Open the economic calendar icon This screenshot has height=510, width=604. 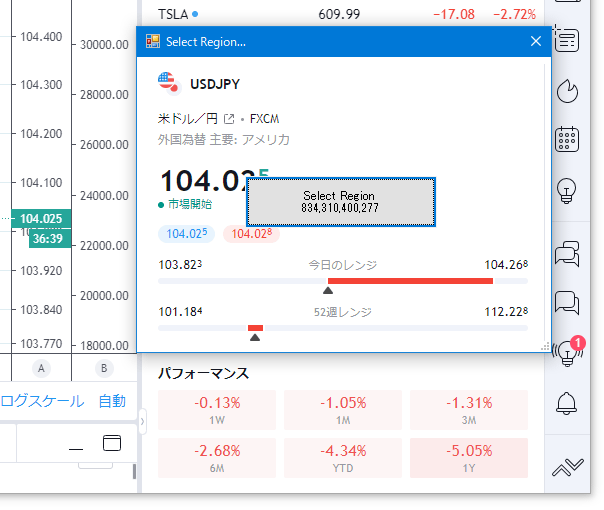click(567, 139)
